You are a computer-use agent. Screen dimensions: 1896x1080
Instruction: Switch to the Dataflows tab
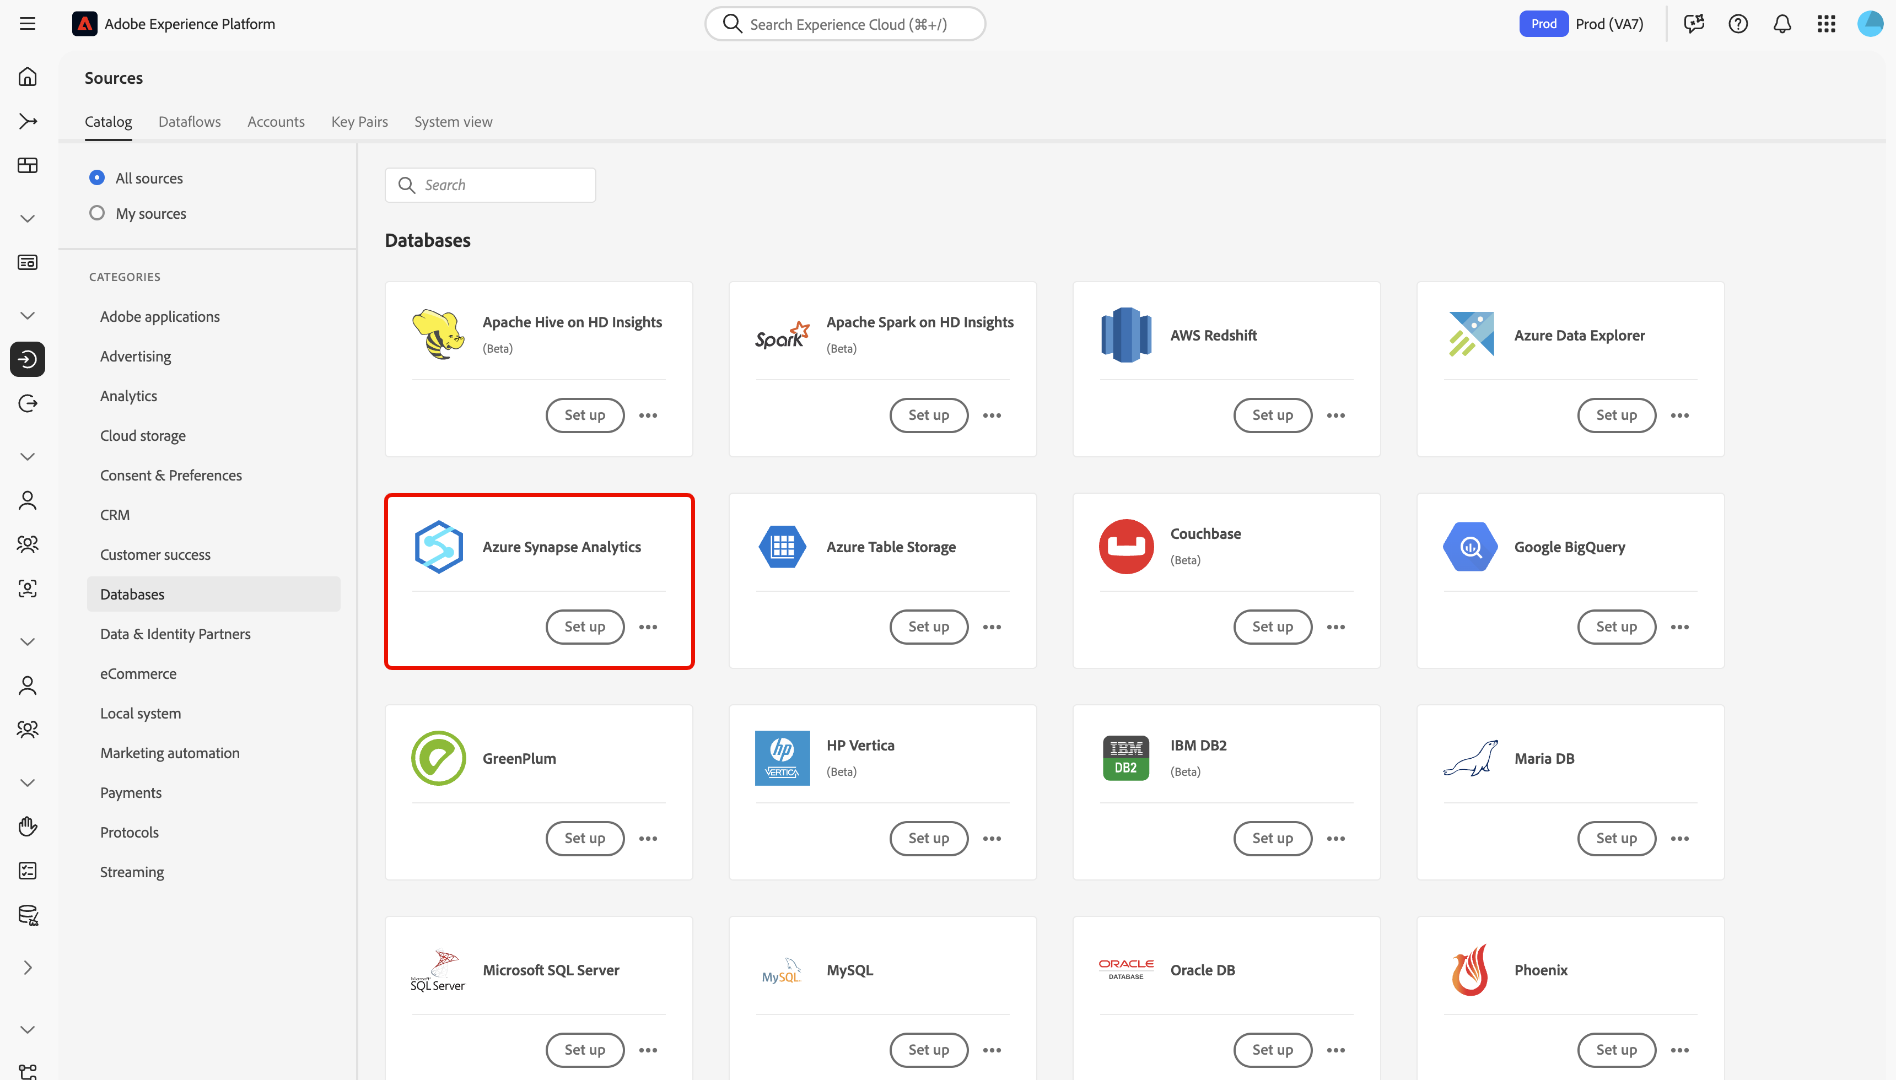pyautogui.click(x=190, y=122)
